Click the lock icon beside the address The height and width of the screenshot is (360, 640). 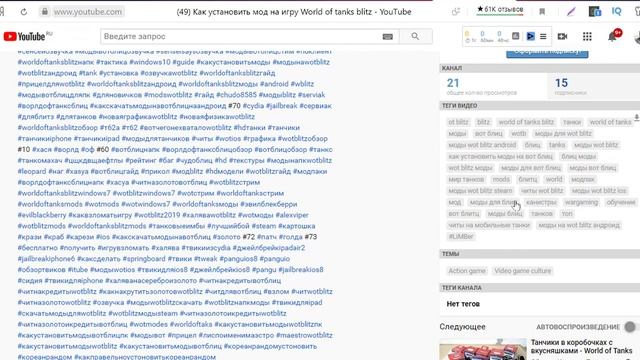pyautogui.click(x=44, y=12)
